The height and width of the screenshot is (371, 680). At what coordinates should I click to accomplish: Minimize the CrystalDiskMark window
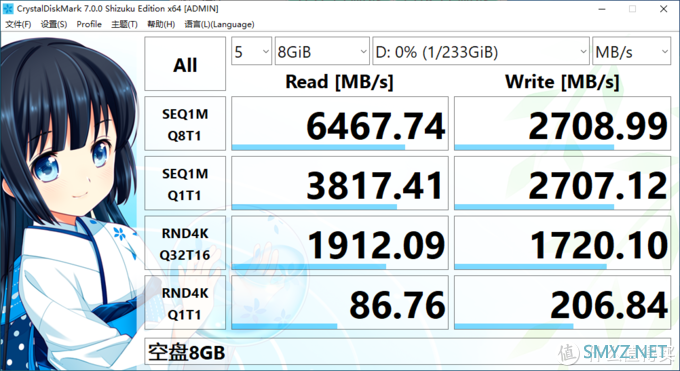point(602,9)
